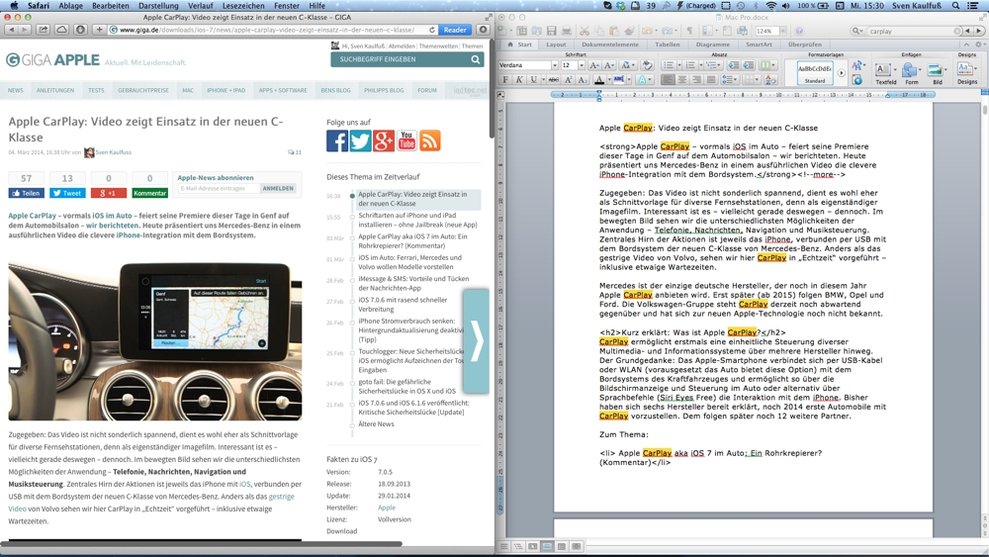Click Print icon in Word toolbar

[x=566, y=30]
